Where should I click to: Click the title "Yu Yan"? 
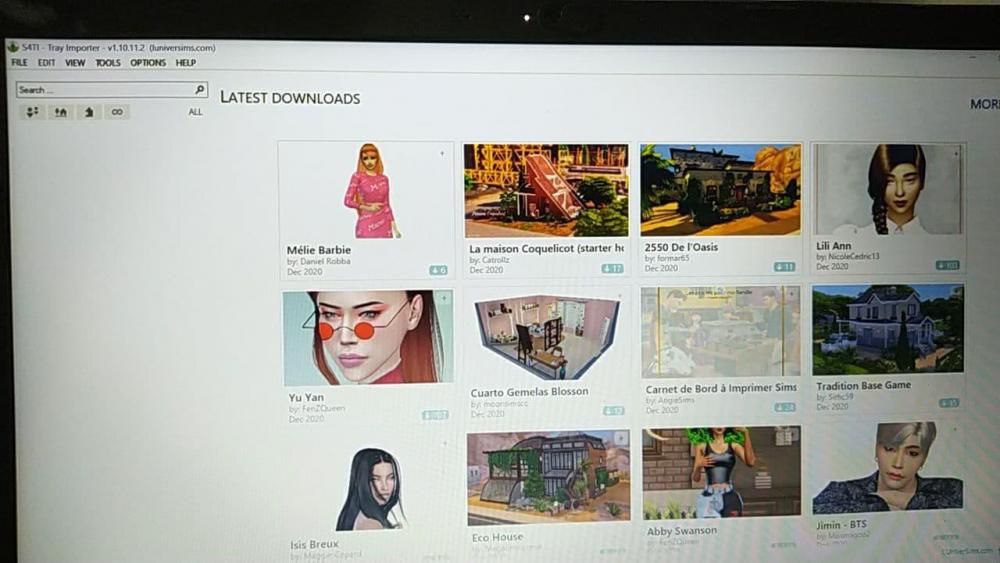click(306, 397)
